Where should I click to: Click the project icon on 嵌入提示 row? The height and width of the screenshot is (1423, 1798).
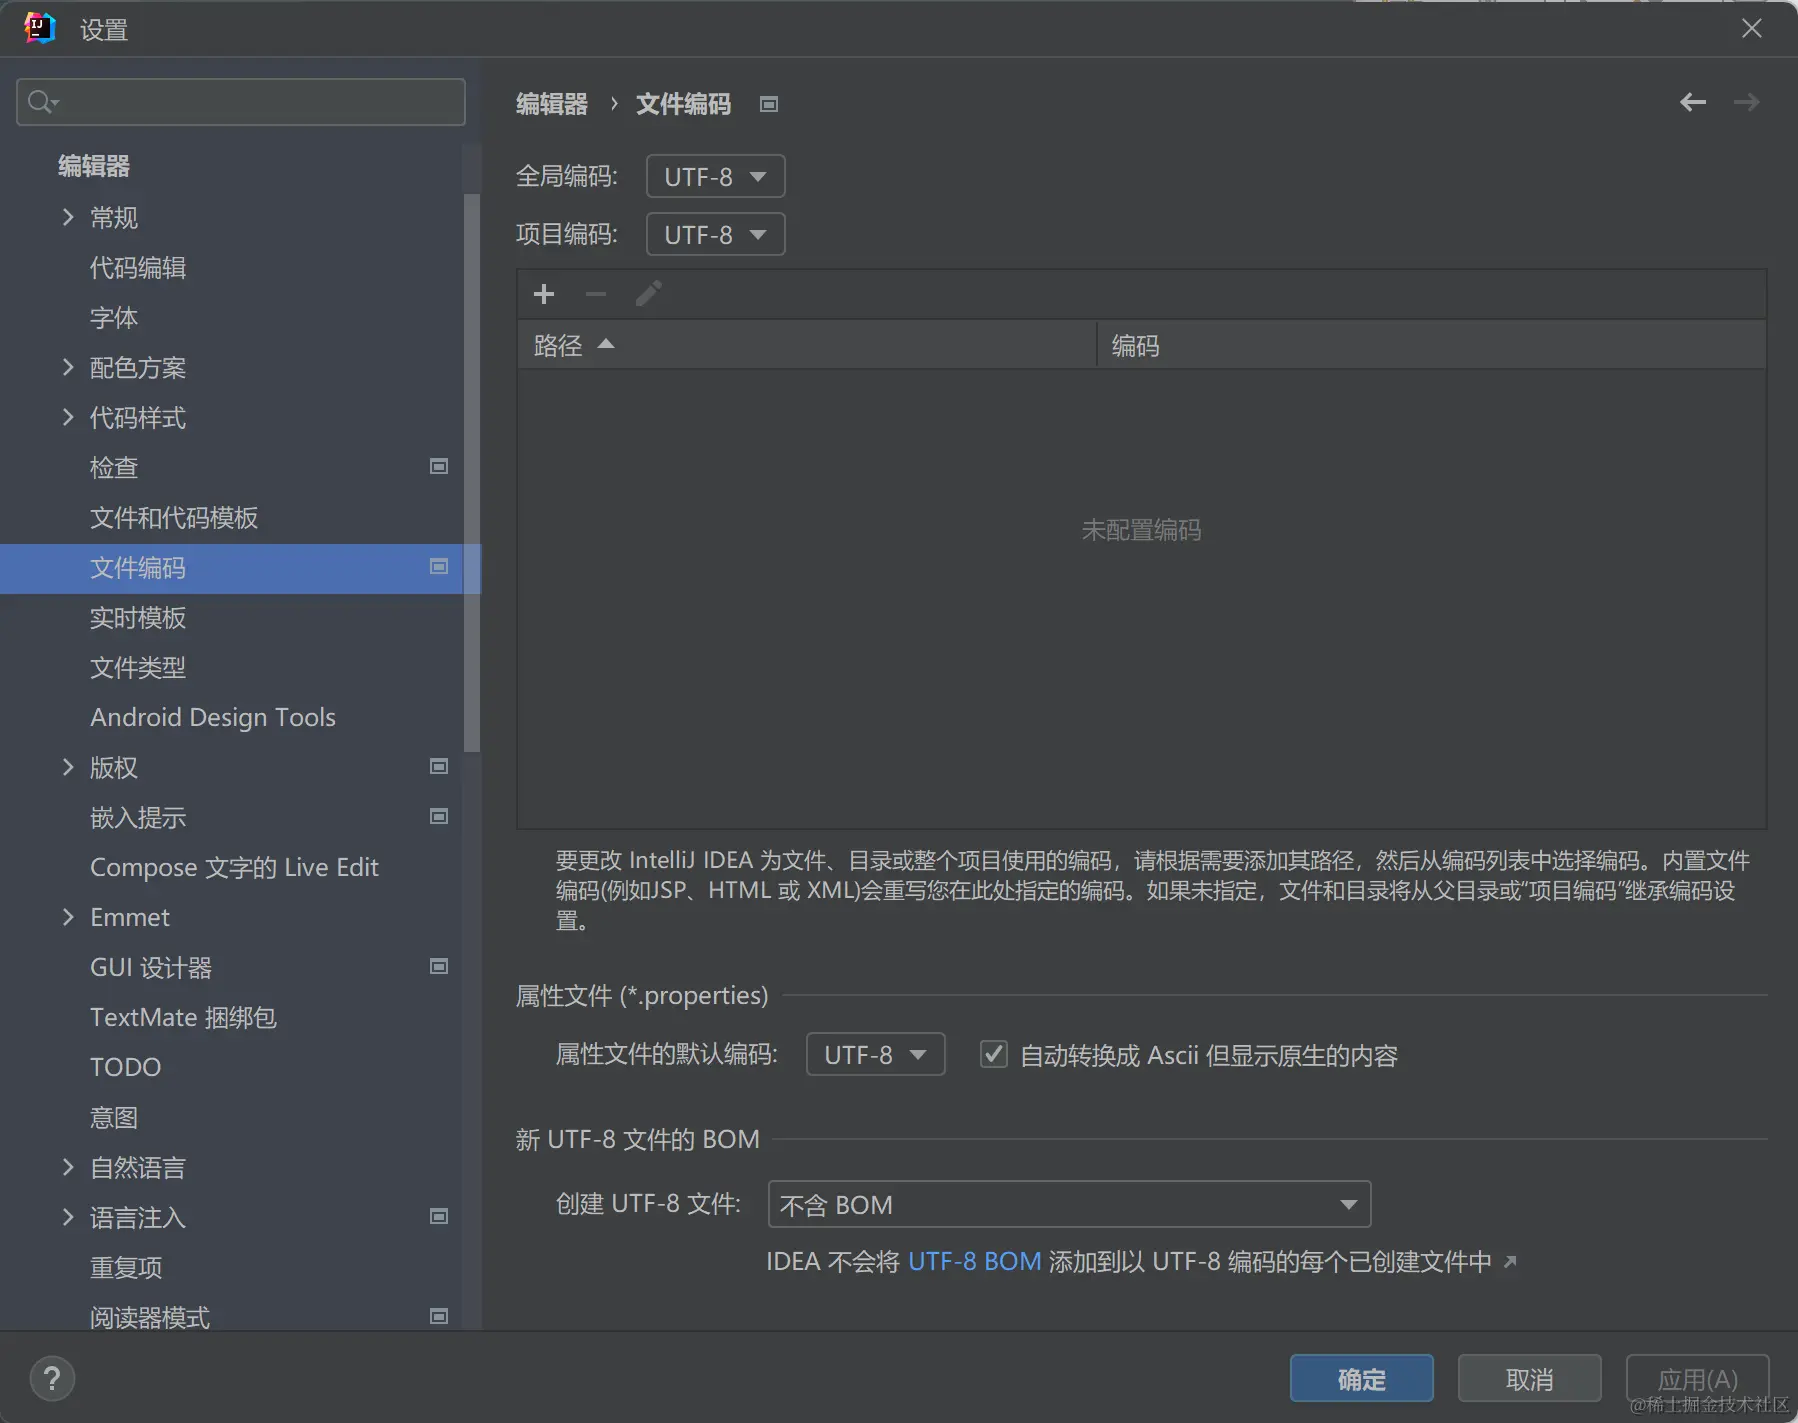439,817
